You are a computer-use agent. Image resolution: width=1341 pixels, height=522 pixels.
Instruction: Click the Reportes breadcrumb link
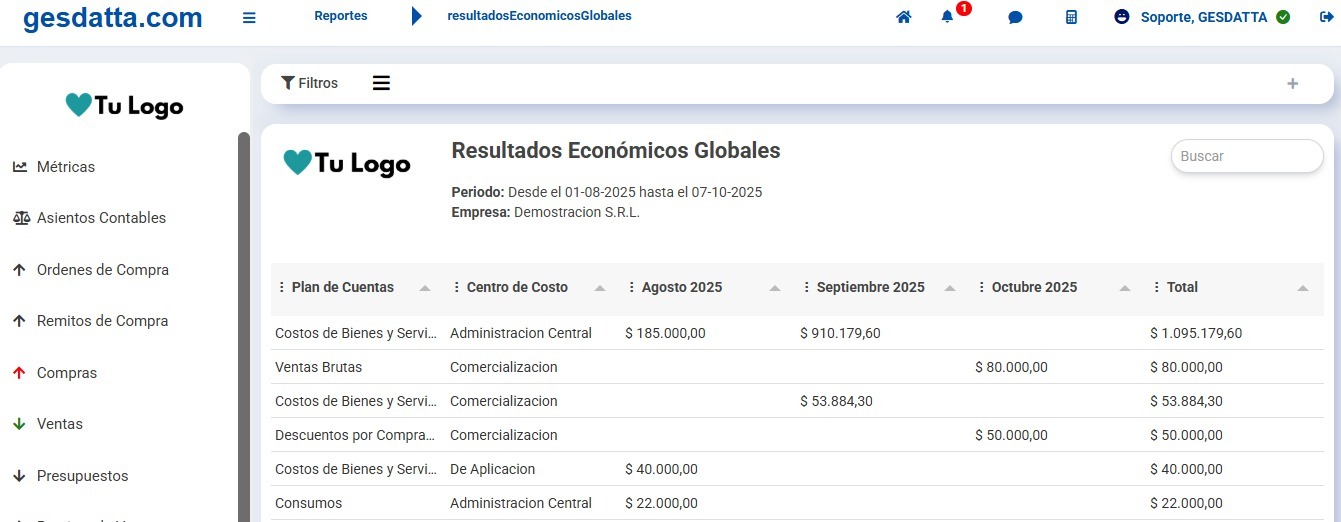[340, 16]
